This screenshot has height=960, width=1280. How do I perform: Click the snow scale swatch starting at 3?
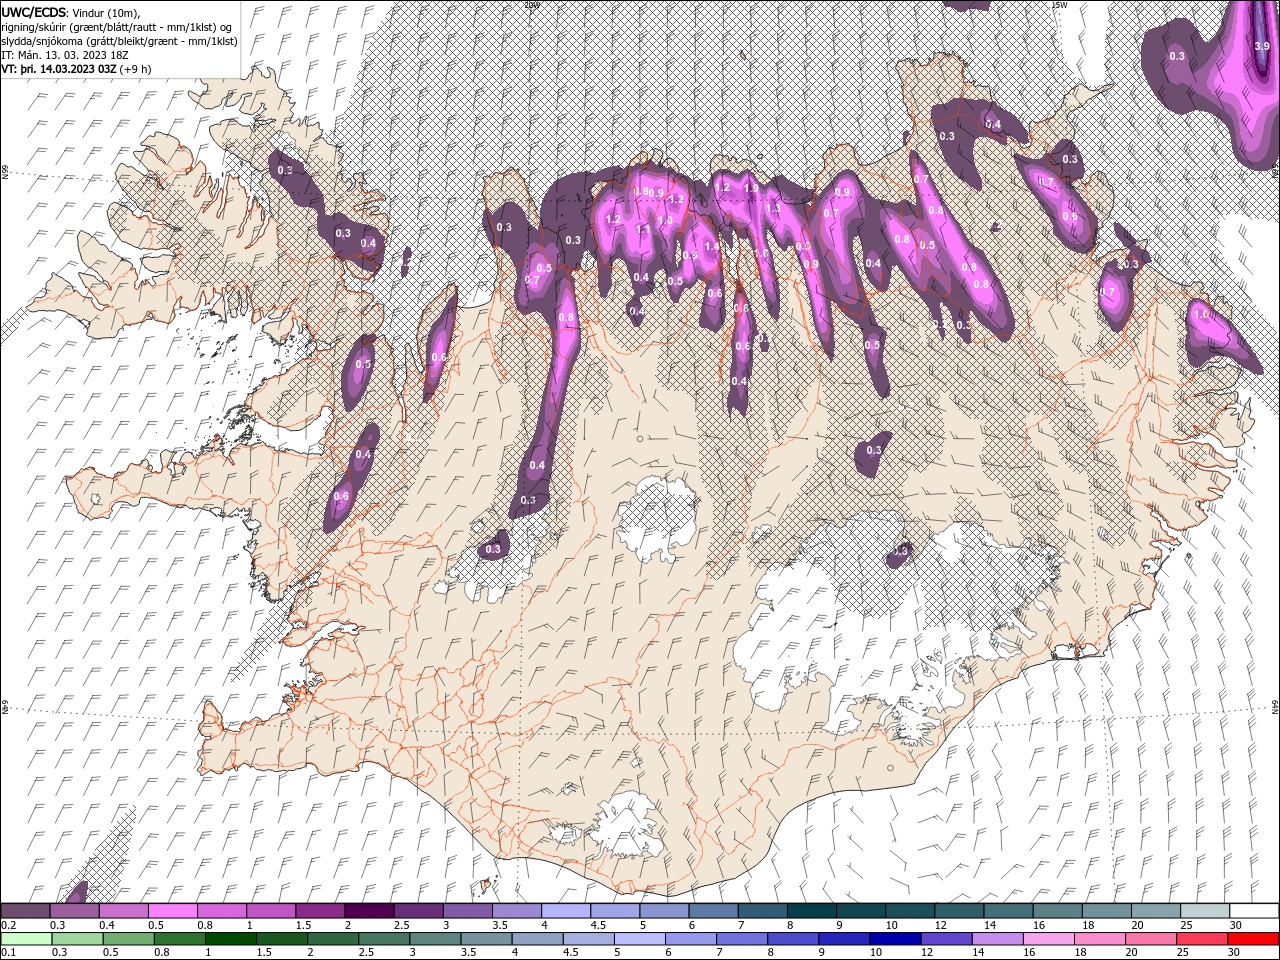point(468,911)
